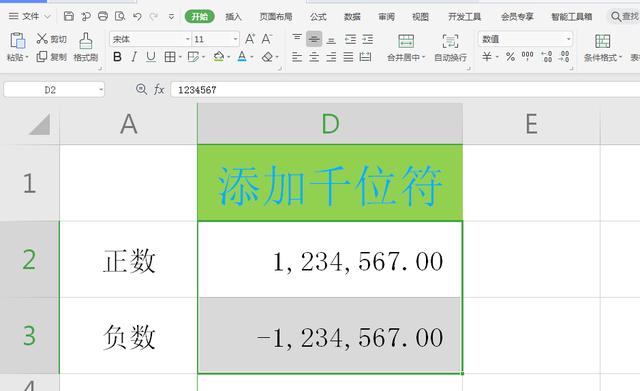Apply font color A icon
Image resolution: width=640 pixels, height=391 pixels.
(x=242, y=57)
